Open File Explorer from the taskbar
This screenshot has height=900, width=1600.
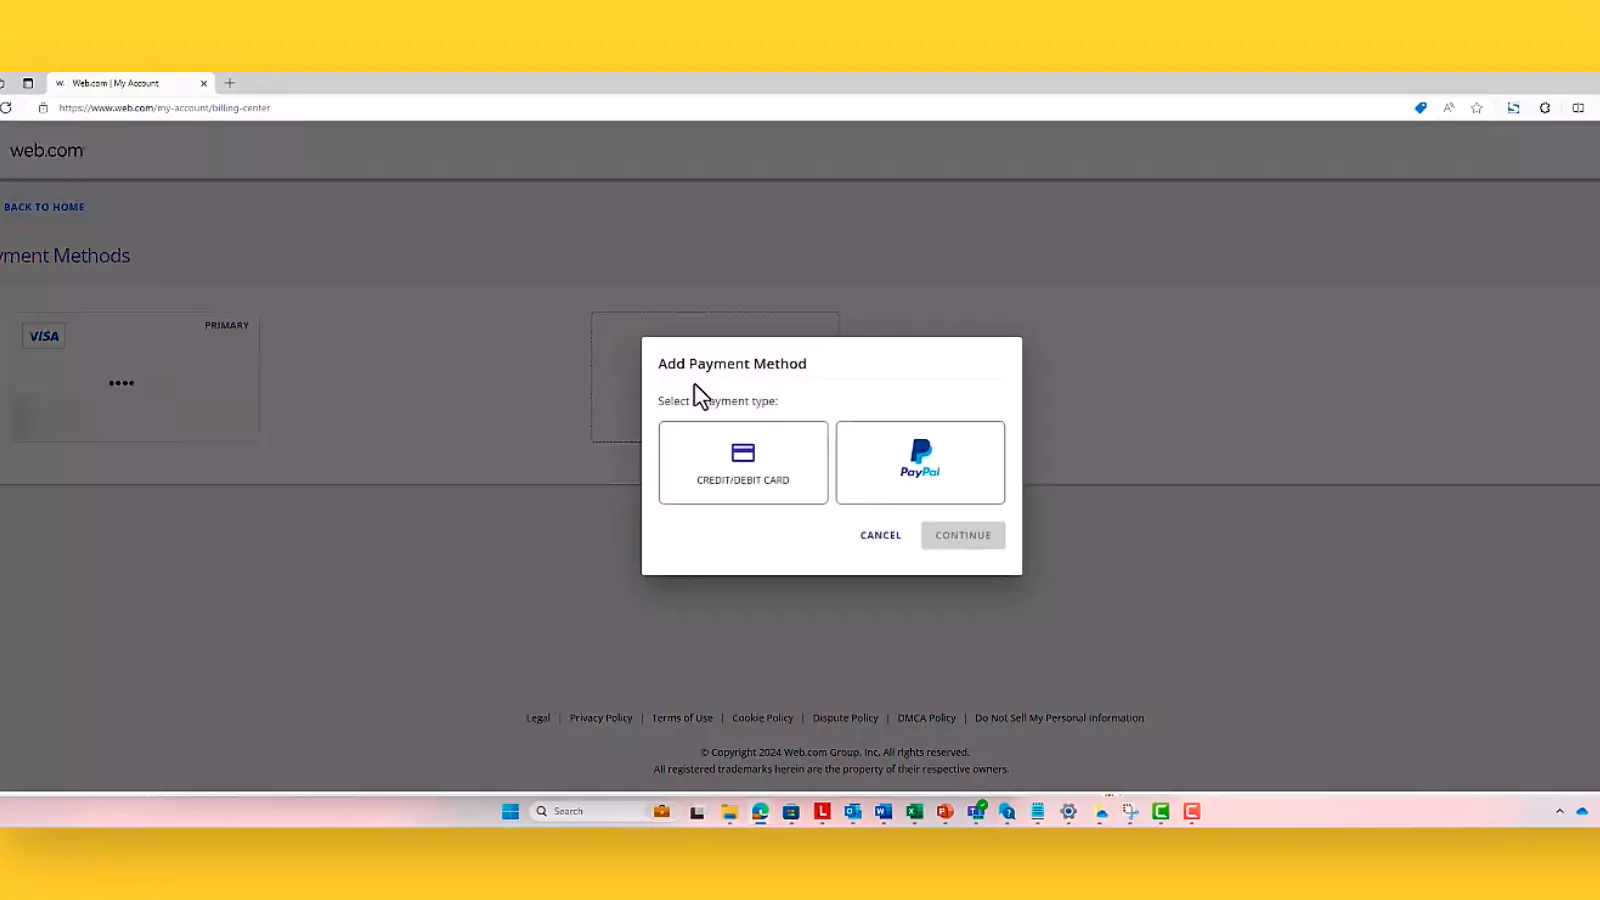(729, 812)
